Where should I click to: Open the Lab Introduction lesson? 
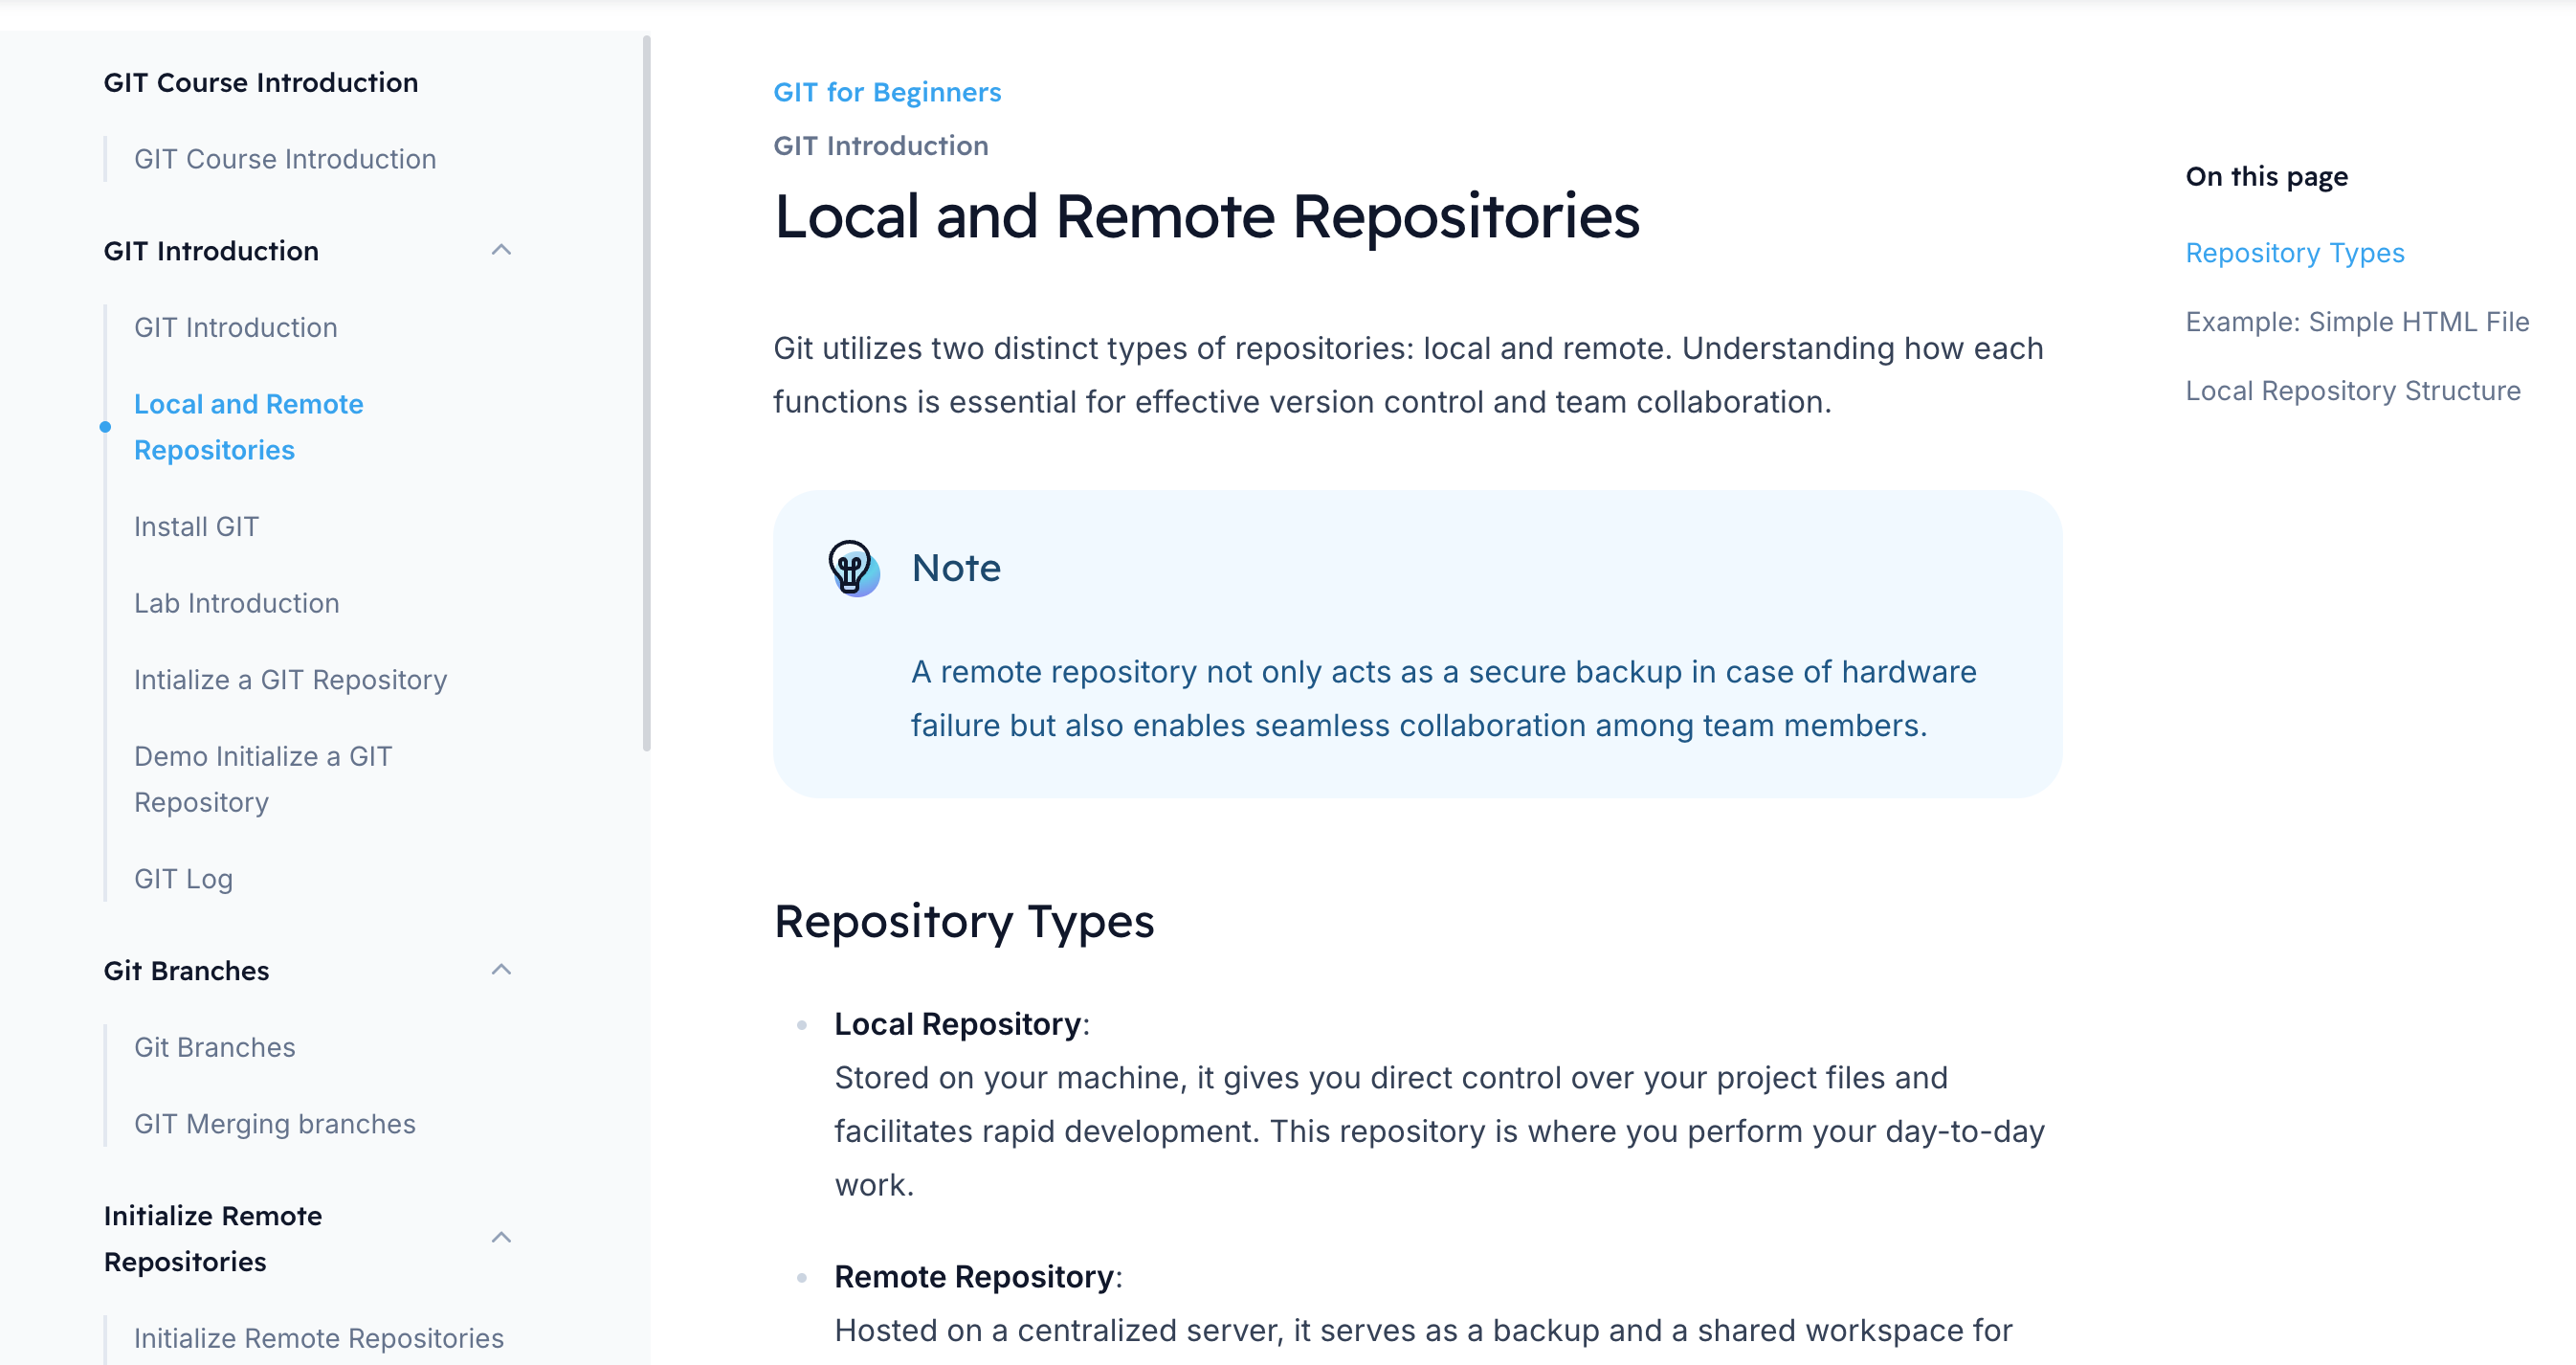(x=236, y=603)
